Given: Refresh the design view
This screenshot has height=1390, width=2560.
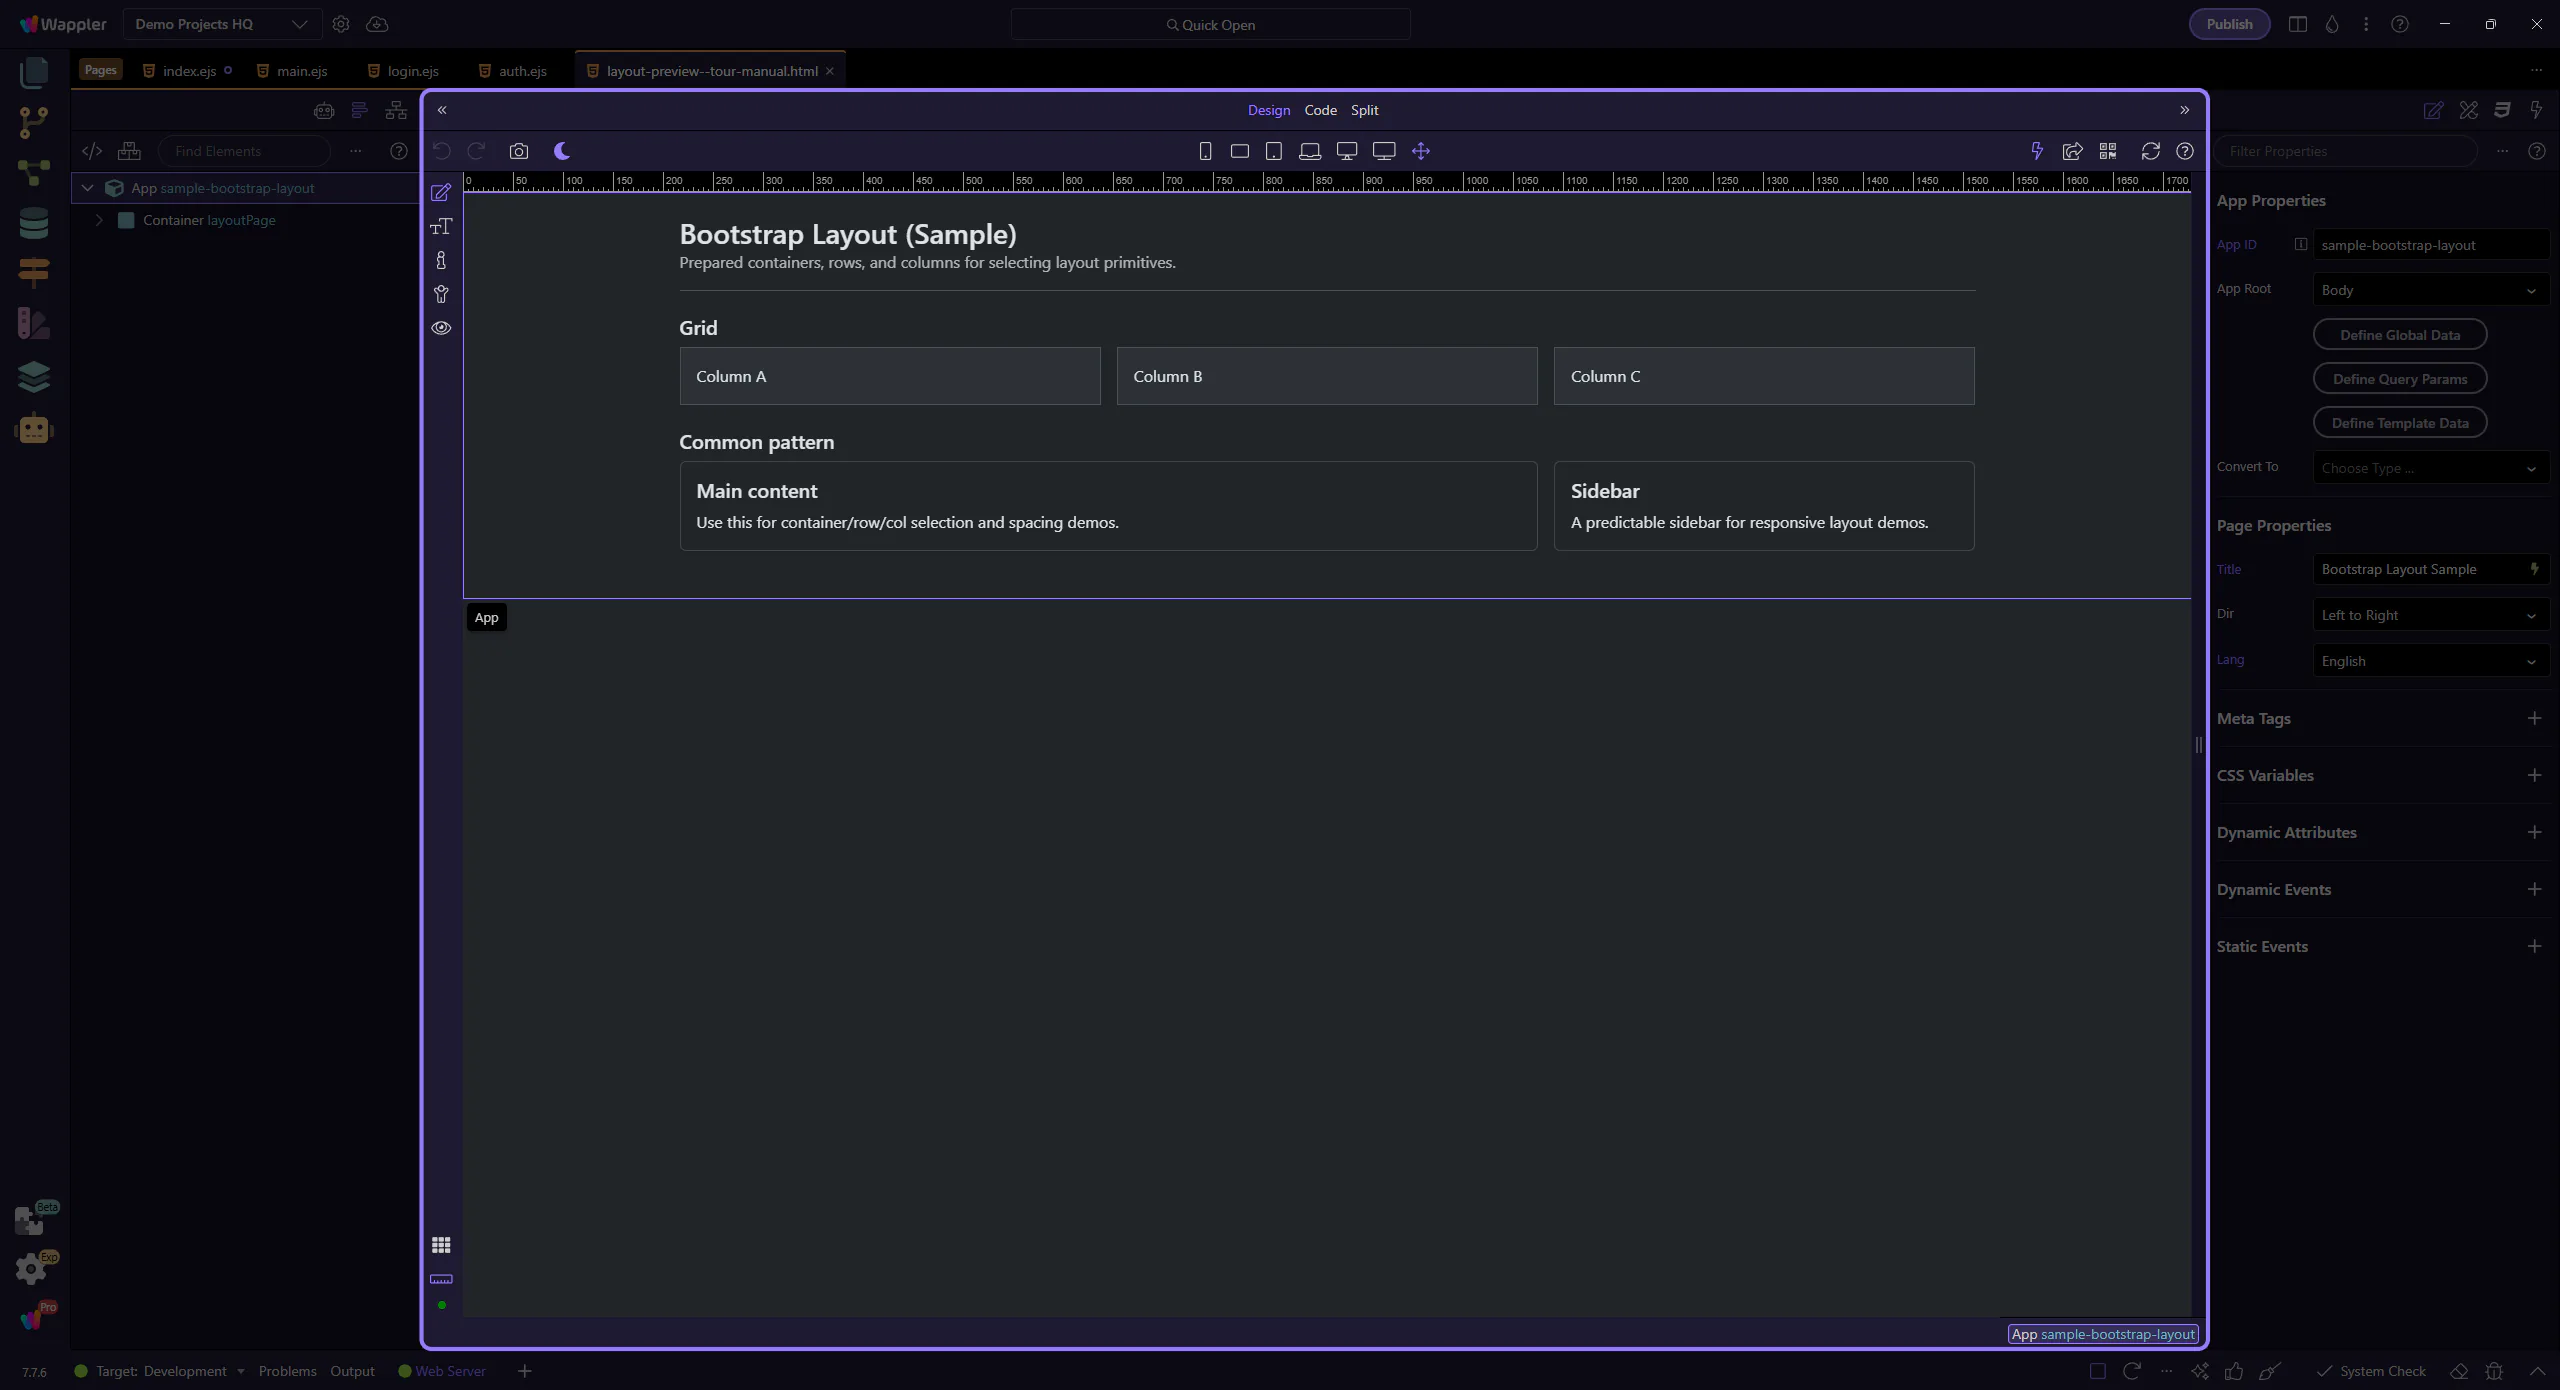Looking at the screenshot, I should [2150, 151].
